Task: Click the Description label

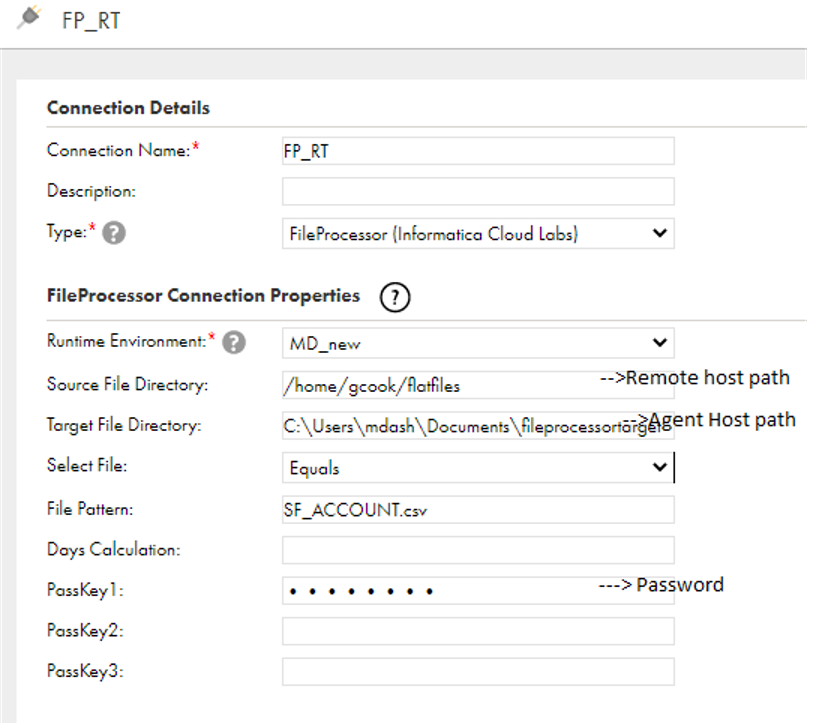Action: (91, 191)
